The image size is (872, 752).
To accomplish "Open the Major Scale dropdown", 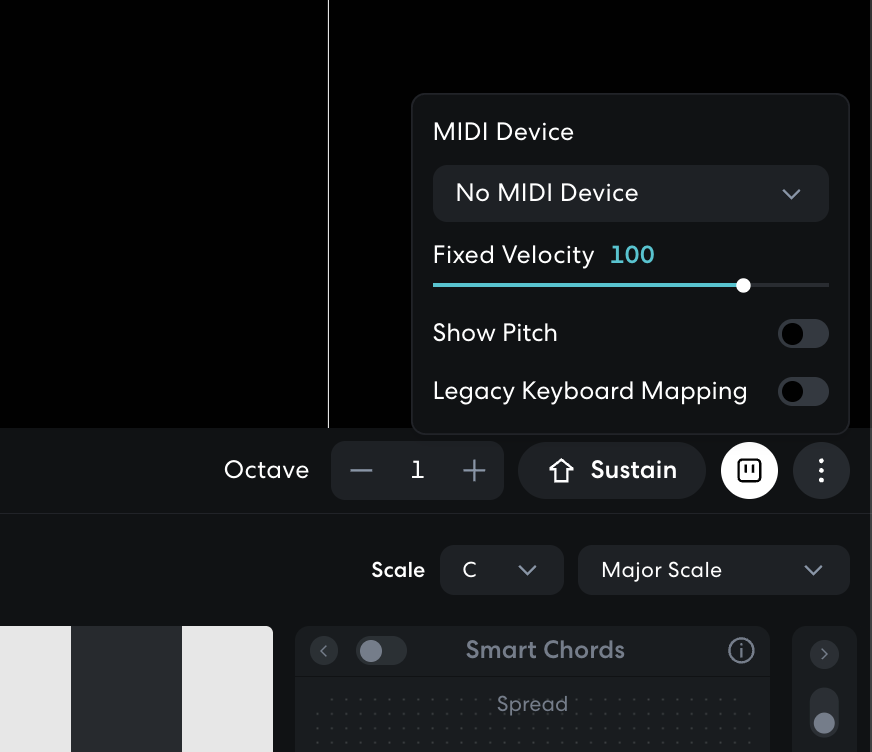I will [713, 570].
